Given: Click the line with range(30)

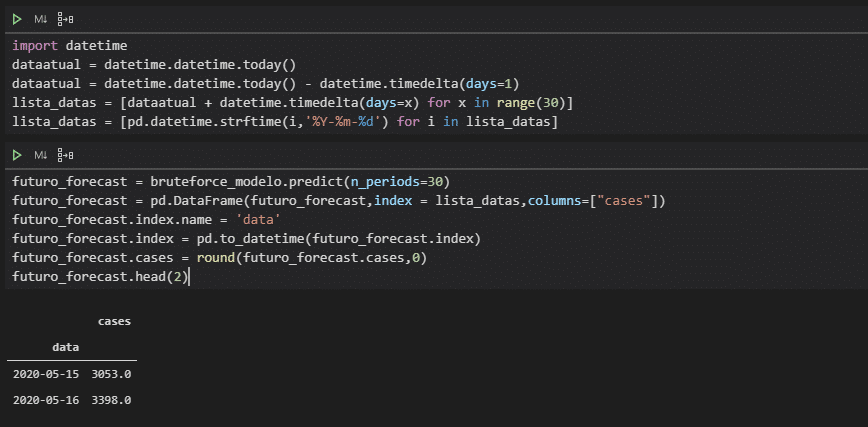Looking at the screenshot, I should [293, 102].
